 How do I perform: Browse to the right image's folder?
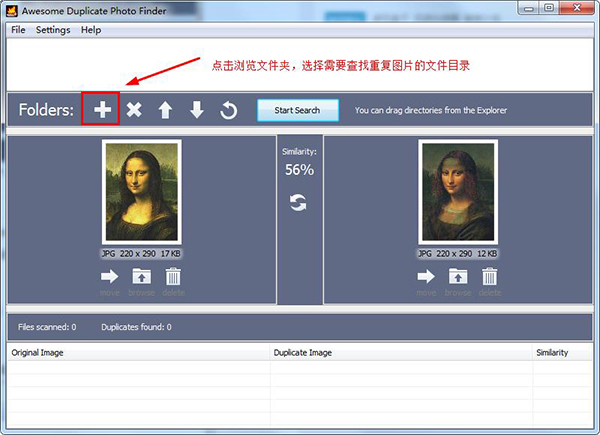tap(458, 276)
